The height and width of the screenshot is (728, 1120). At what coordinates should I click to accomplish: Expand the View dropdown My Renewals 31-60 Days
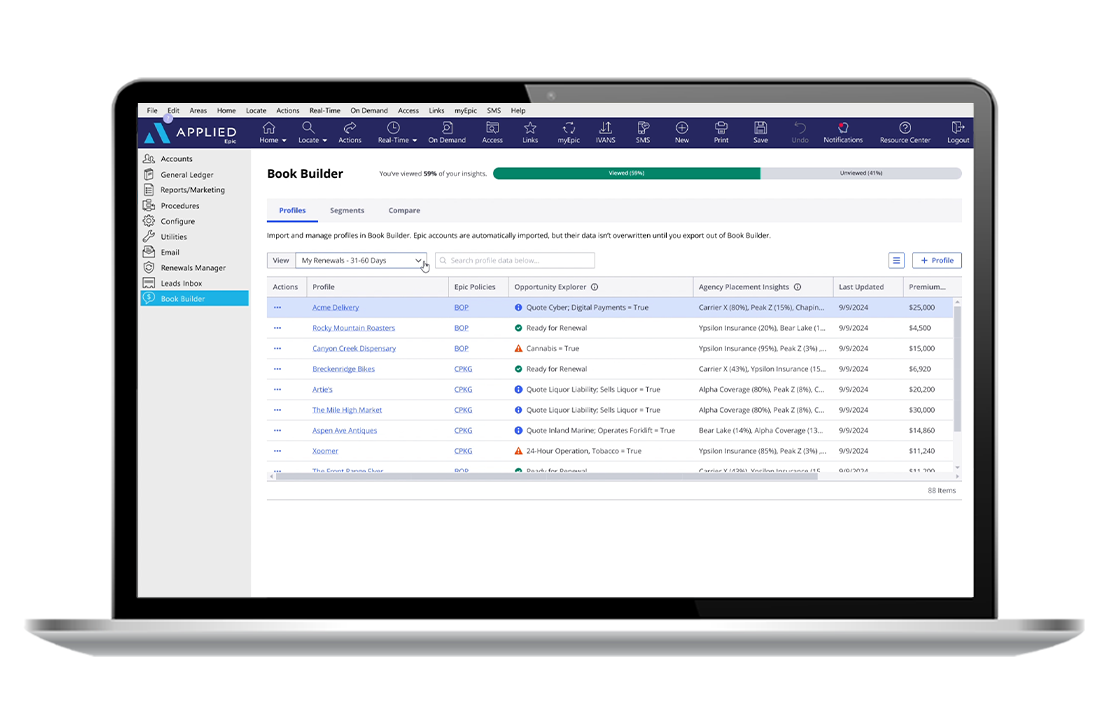[x=361, y=261]
